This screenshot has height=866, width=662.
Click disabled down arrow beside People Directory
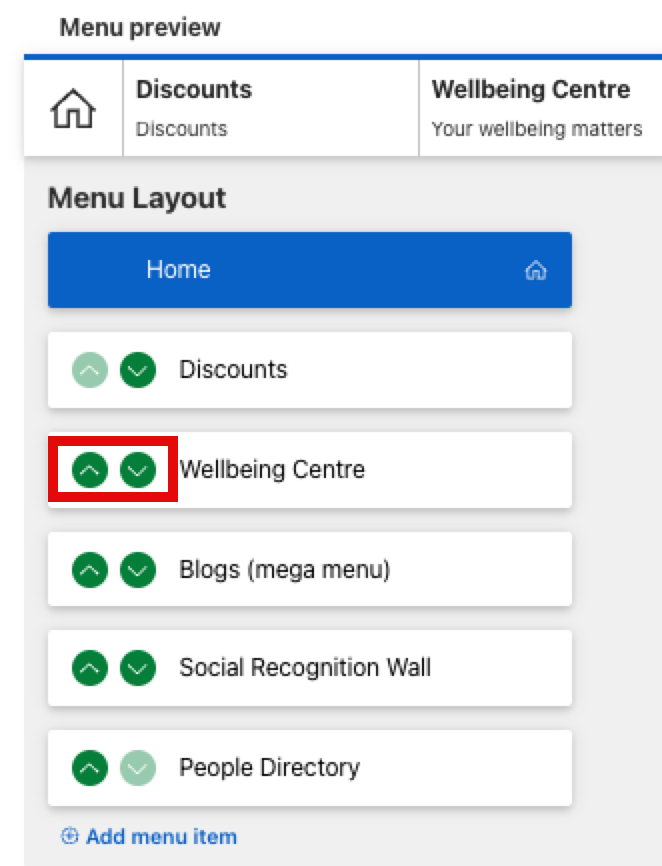tap(138, 768)
